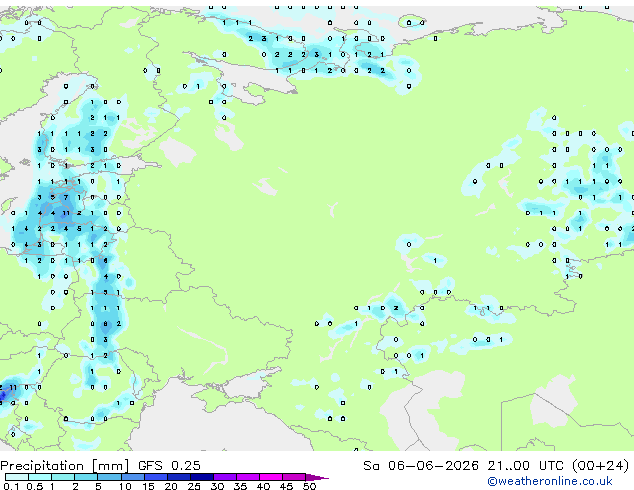Click the '20' legend value label
The width and height of the screenshot is (634, 490).
coord(171,486)
